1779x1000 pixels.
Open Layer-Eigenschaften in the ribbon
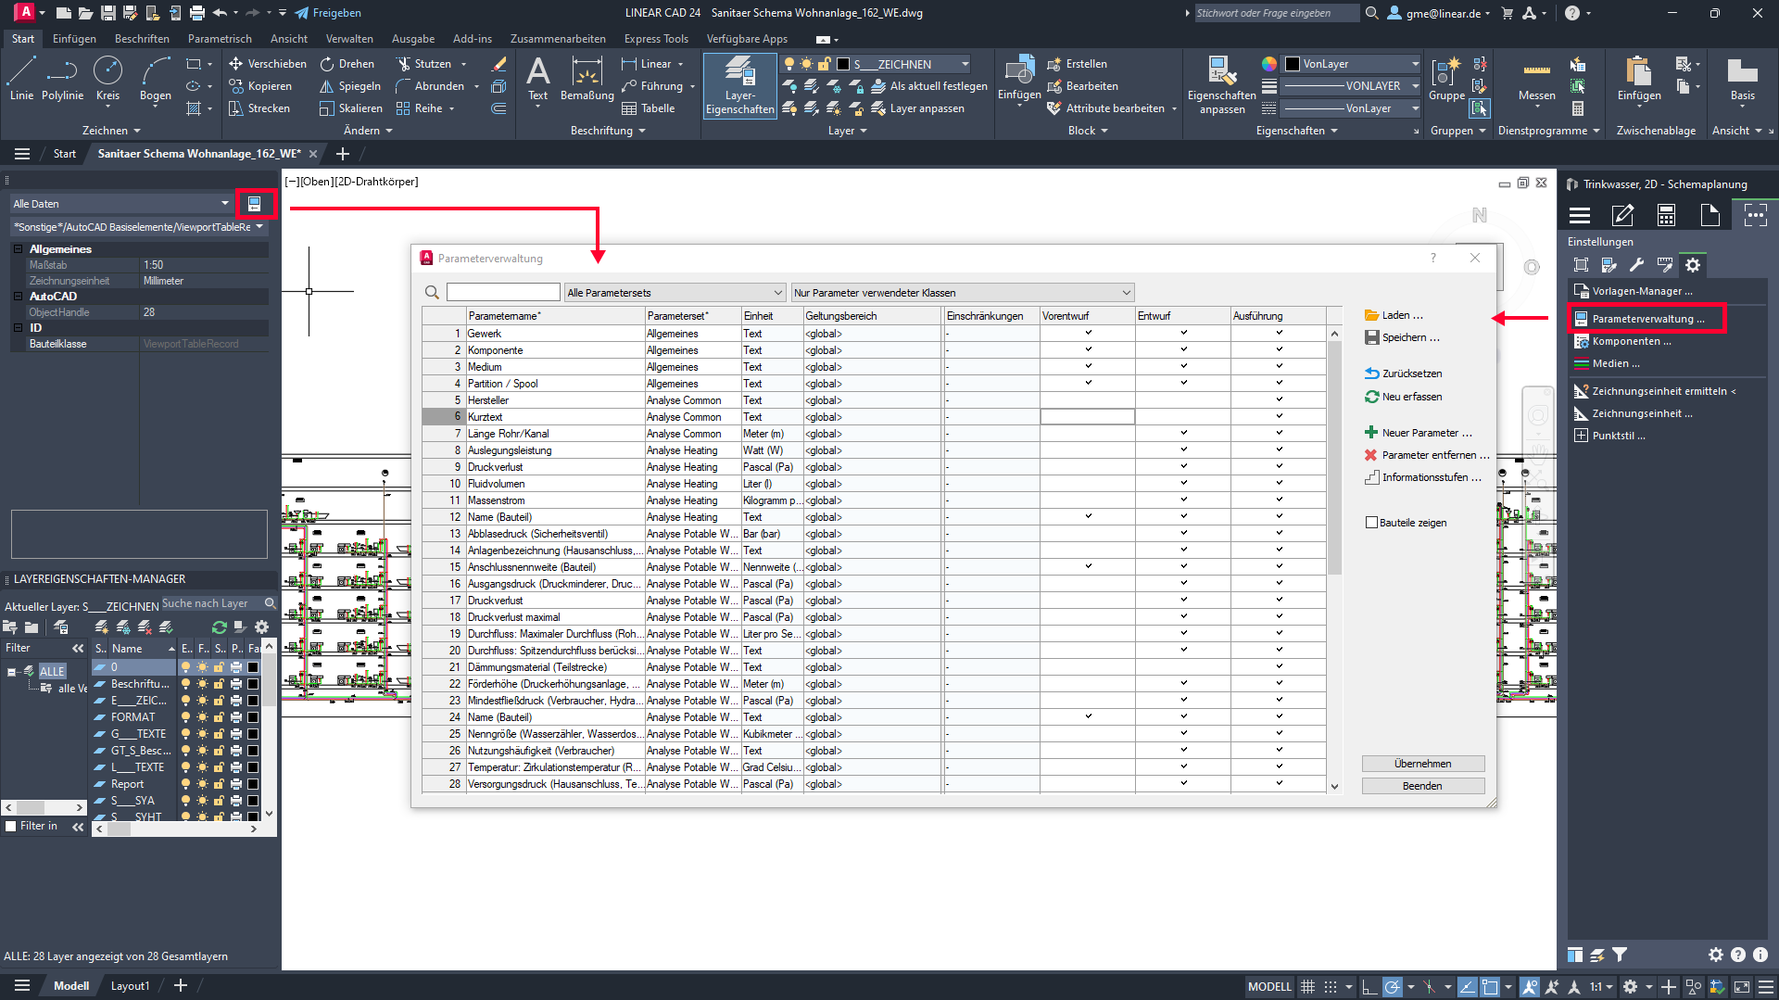point(739,85)
